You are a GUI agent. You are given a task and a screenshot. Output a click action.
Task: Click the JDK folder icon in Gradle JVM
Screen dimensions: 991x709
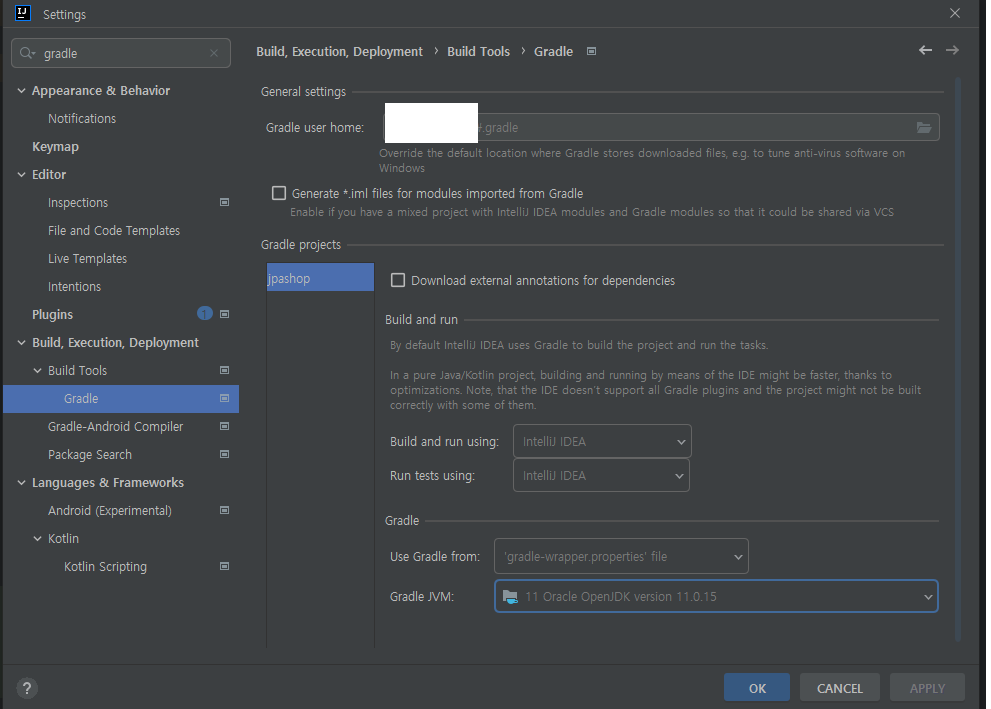pos(510,597)
